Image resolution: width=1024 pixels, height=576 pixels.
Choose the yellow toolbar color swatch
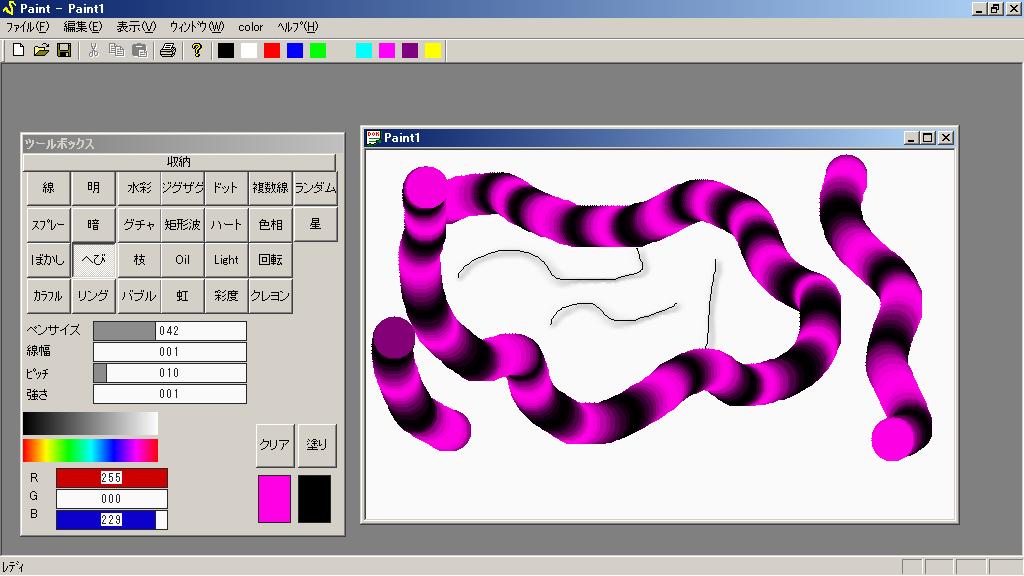[433, 51]
